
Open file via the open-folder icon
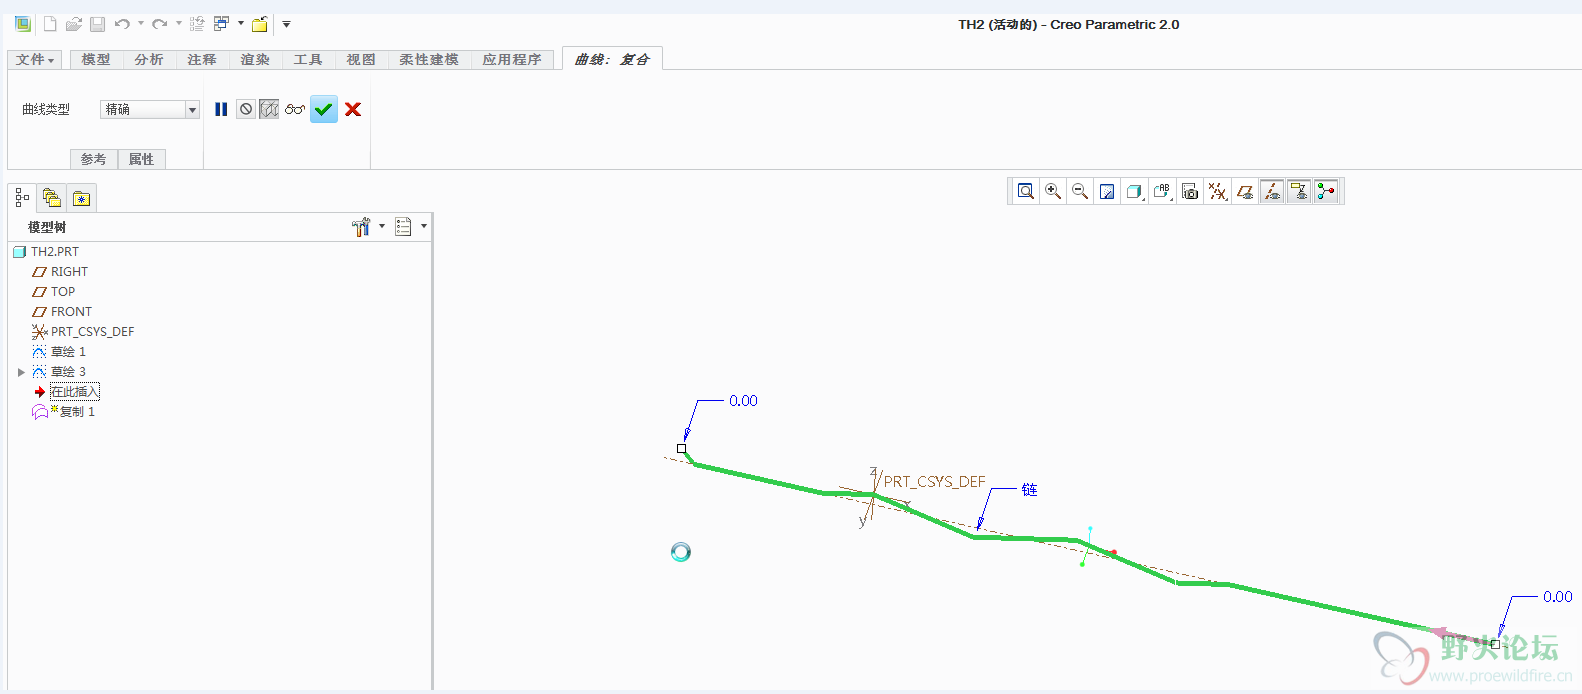pyautogui.click(x=73, y=24)
